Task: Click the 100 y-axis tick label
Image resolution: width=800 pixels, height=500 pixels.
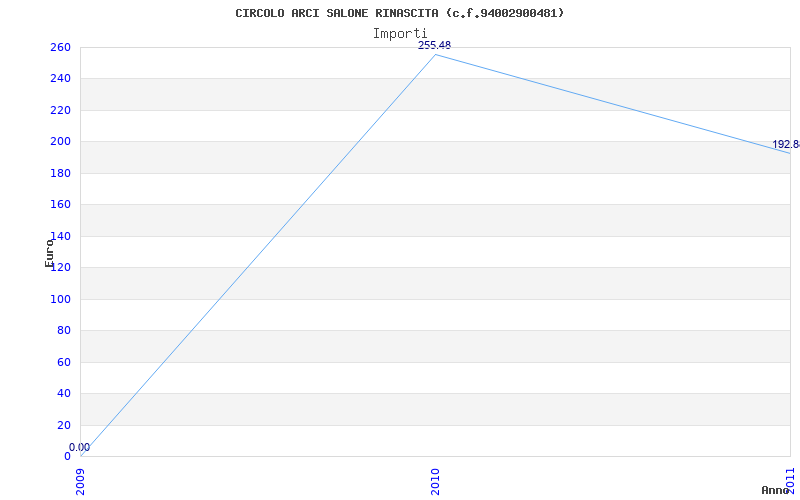Action: click(x=60, y=299)
